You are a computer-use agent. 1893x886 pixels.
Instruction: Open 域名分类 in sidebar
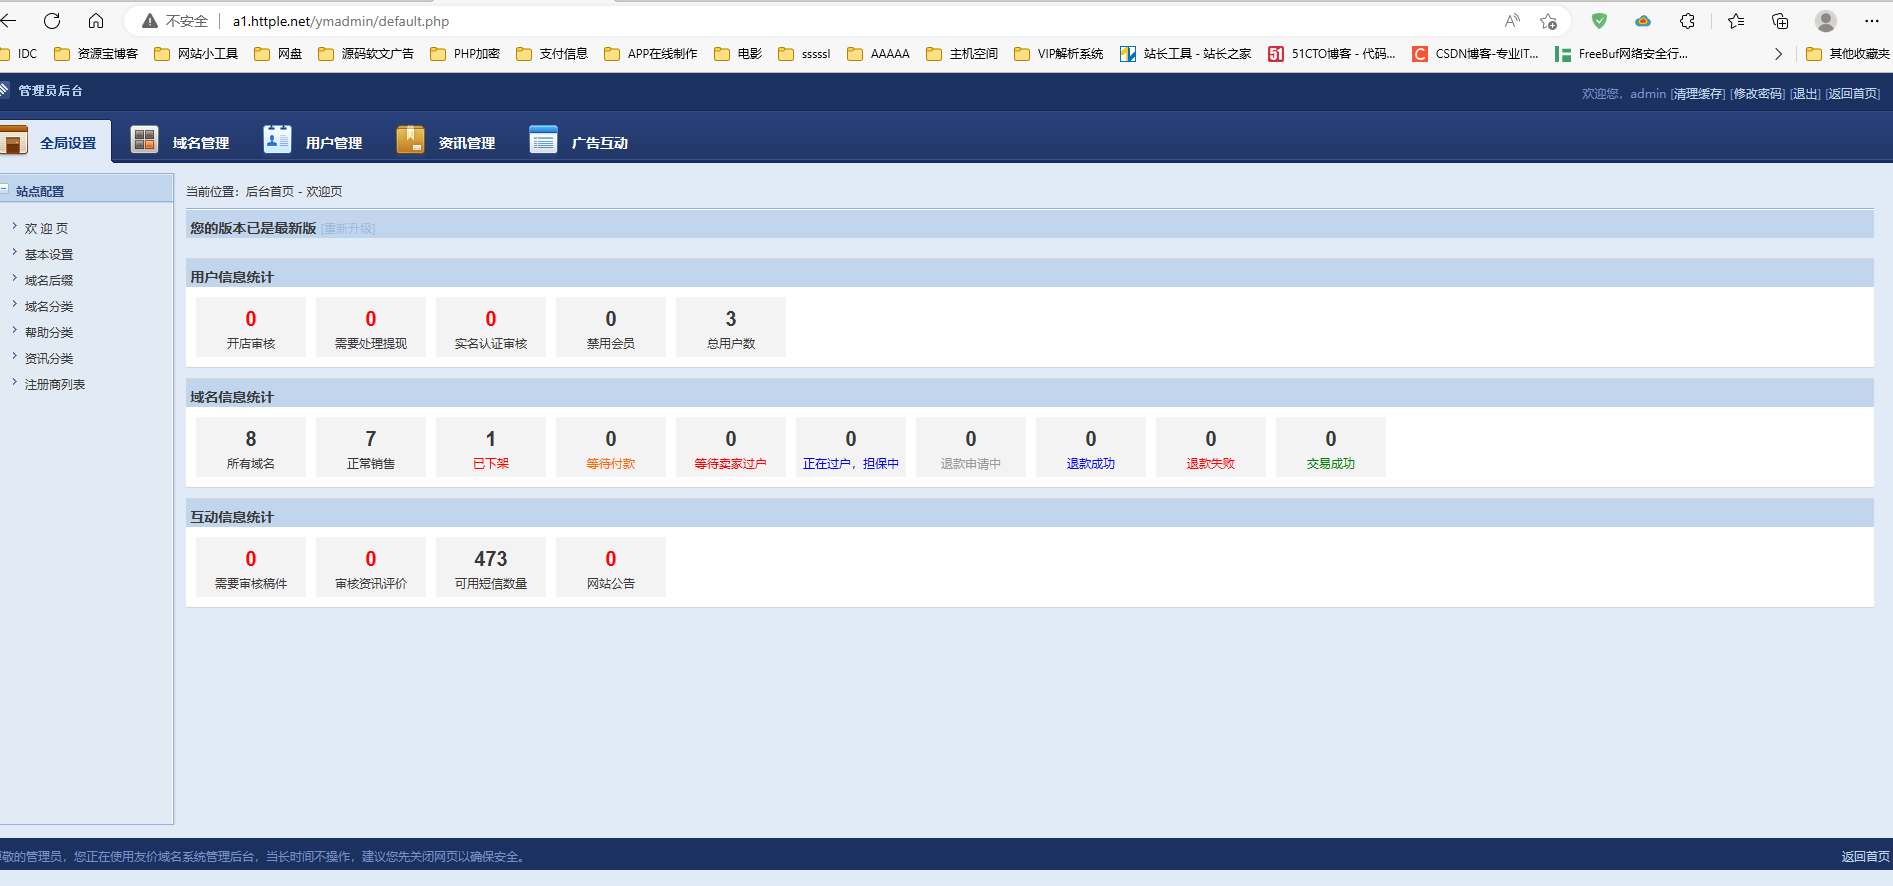tap(49, 307)
